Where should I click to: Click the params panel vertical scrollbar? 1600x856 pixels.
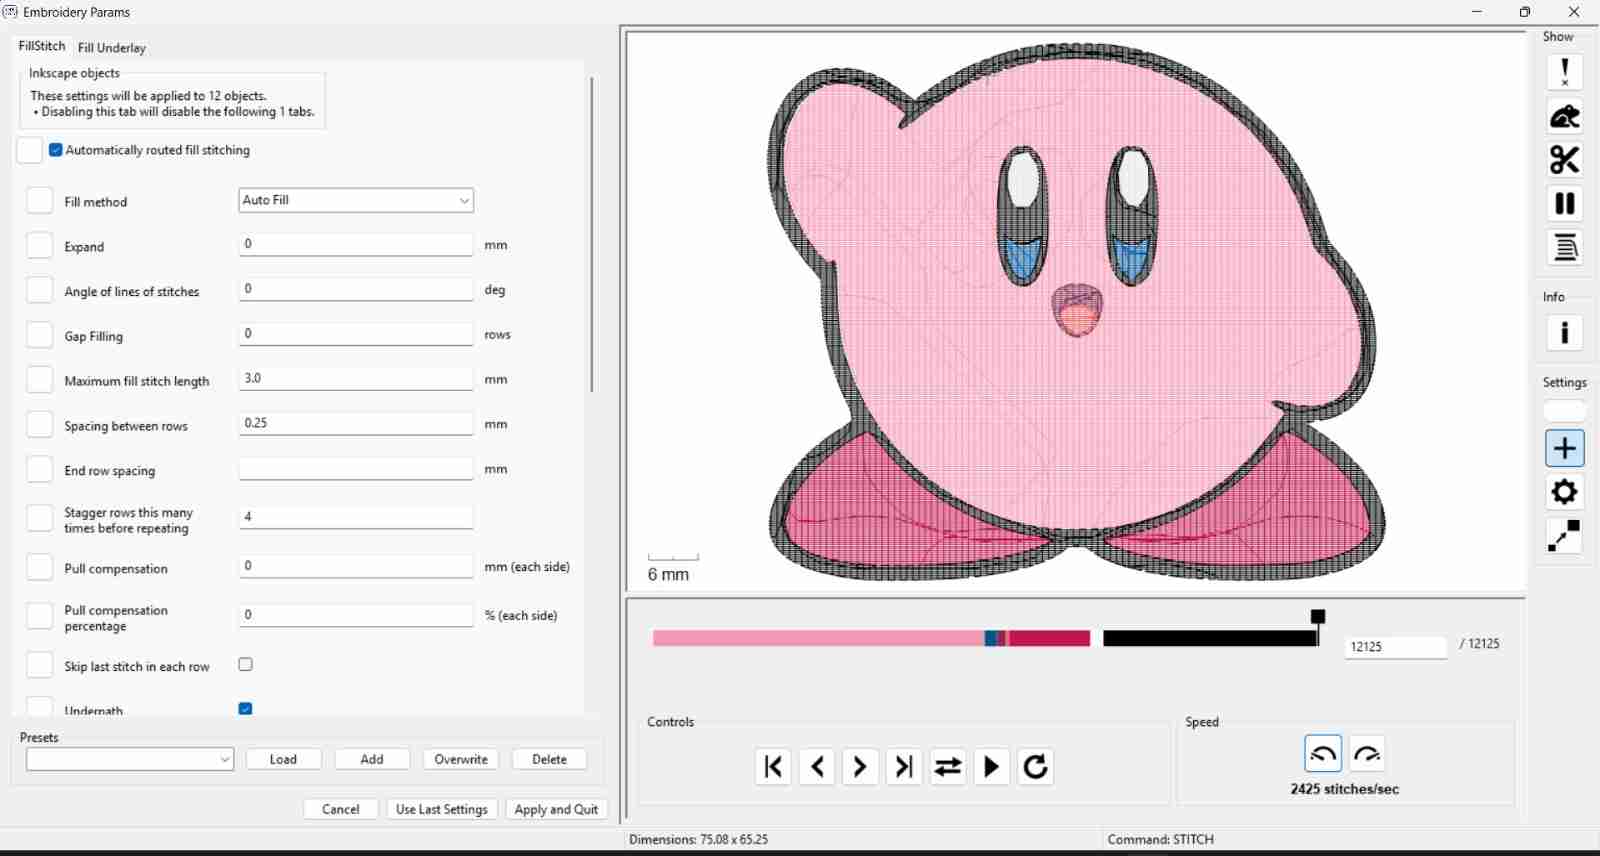pos(592,235)
